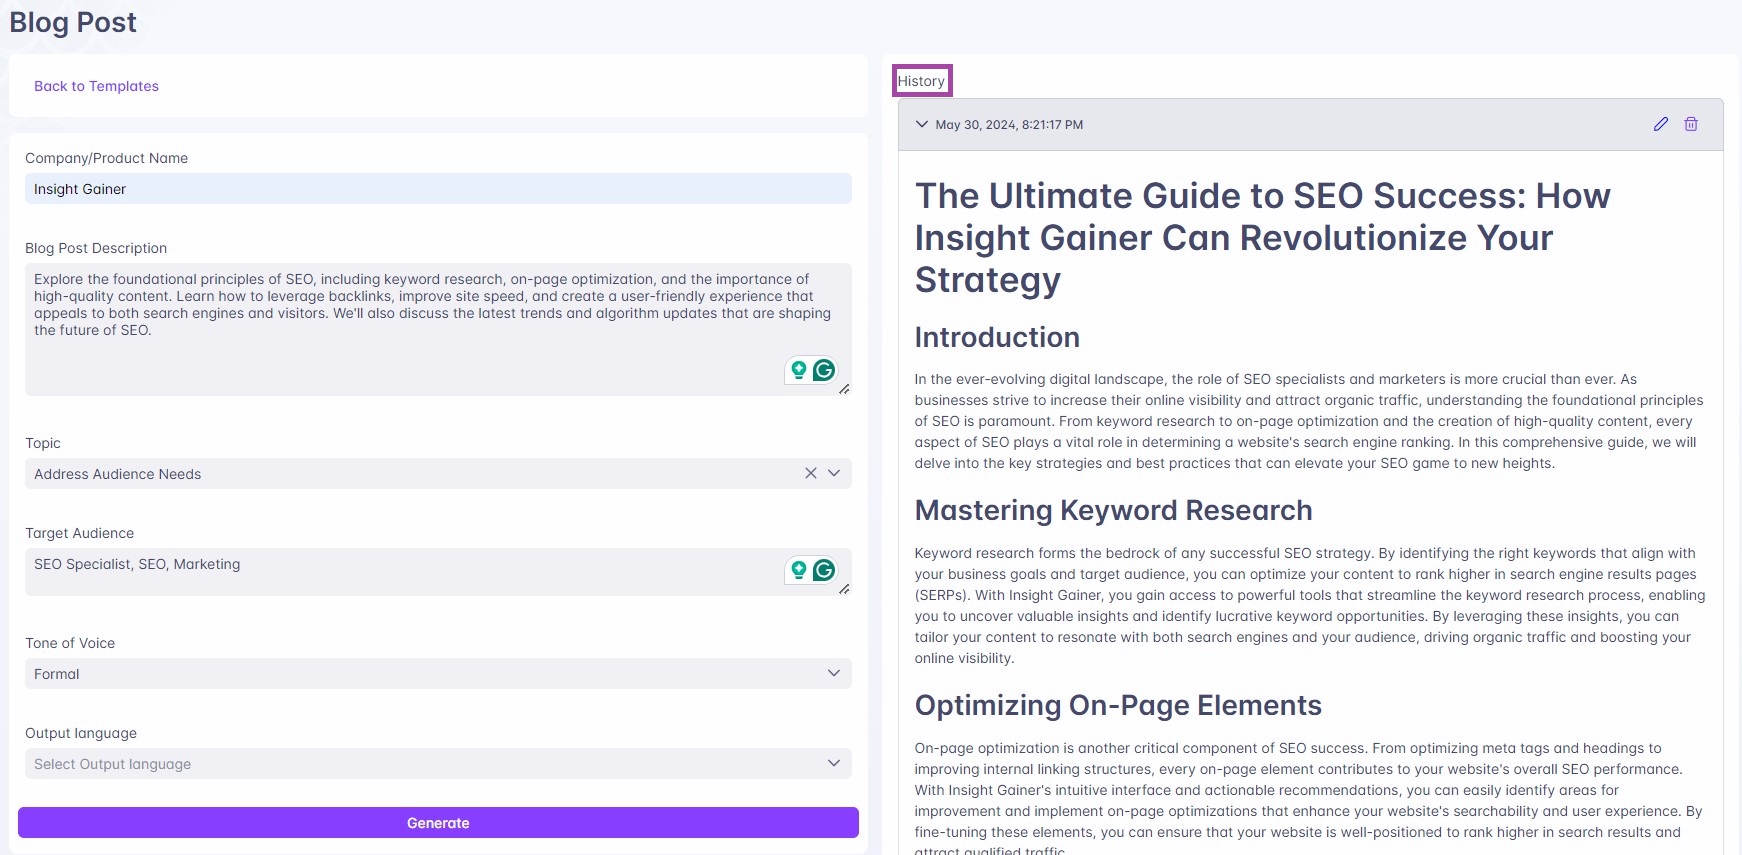Open the Topic dropdown arrow

click(x=834, y=473)
